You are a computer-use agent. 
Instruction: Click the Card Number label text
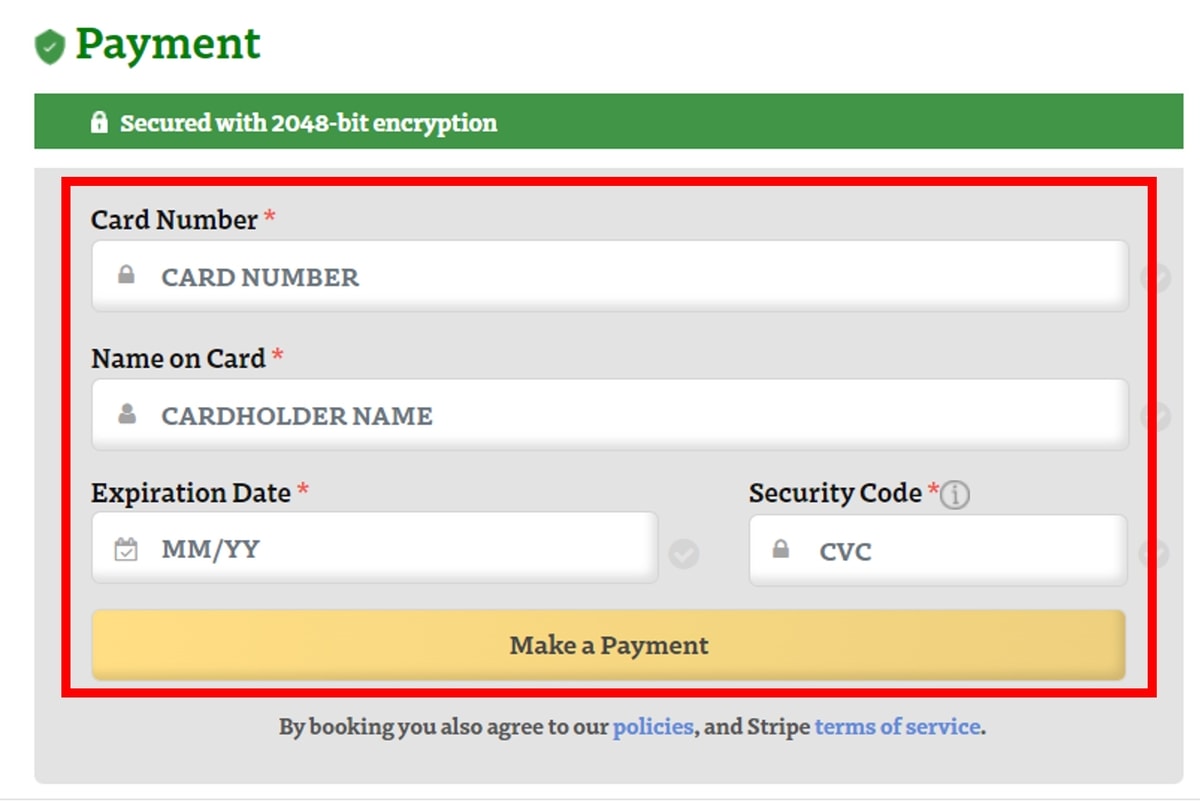click(175, 219)
